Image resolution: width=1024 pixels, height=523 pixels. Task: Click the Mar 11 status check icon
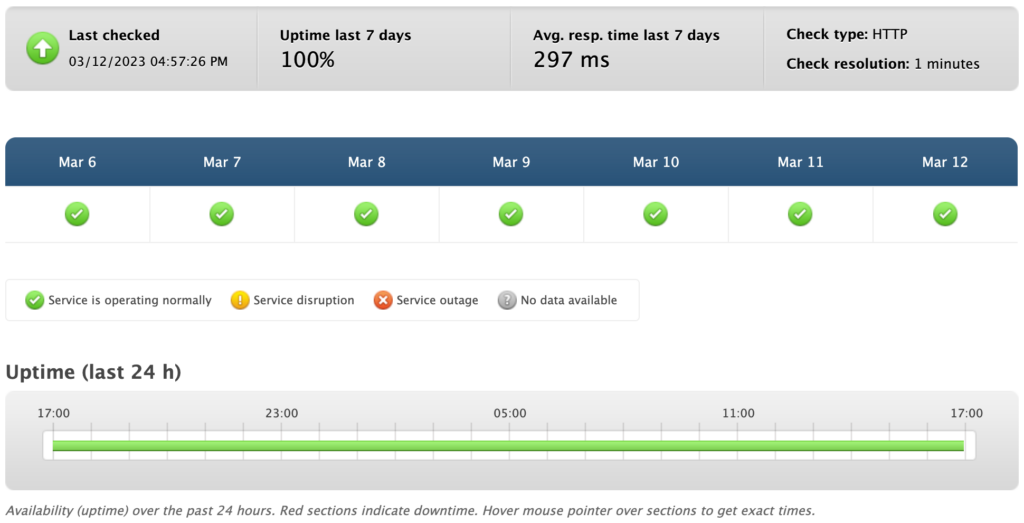pos(800,214)
